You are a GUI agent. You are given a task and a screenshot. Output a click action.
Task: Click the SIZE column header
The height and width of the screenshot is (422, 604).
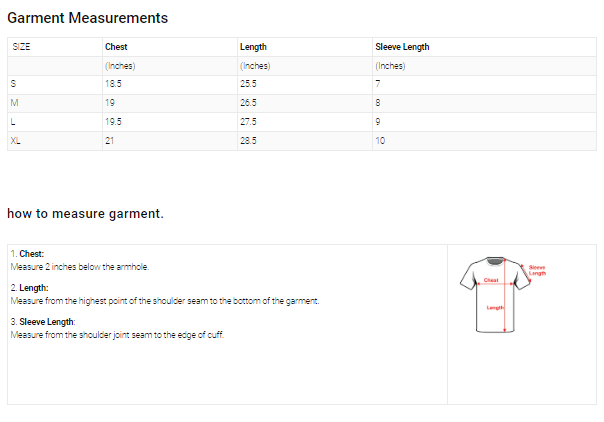point(21,47)
